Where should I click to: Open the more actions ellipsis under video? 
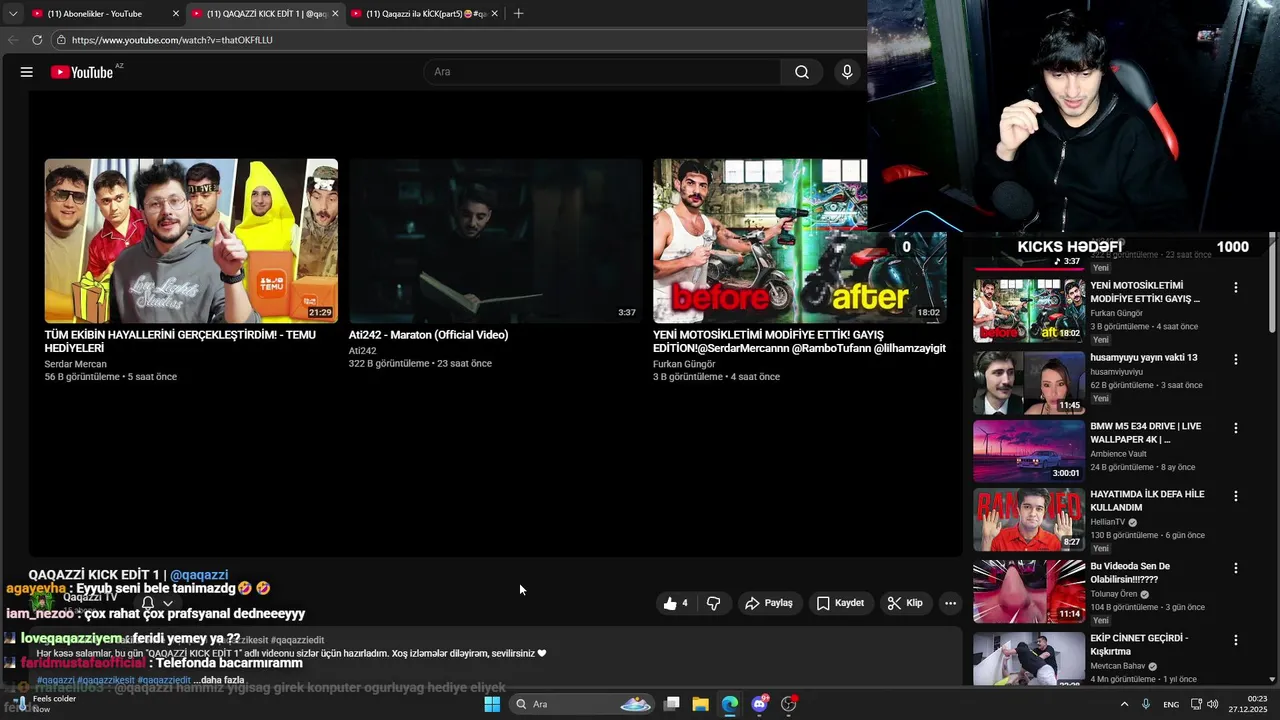pyautogui.click(x=950, y=603)
